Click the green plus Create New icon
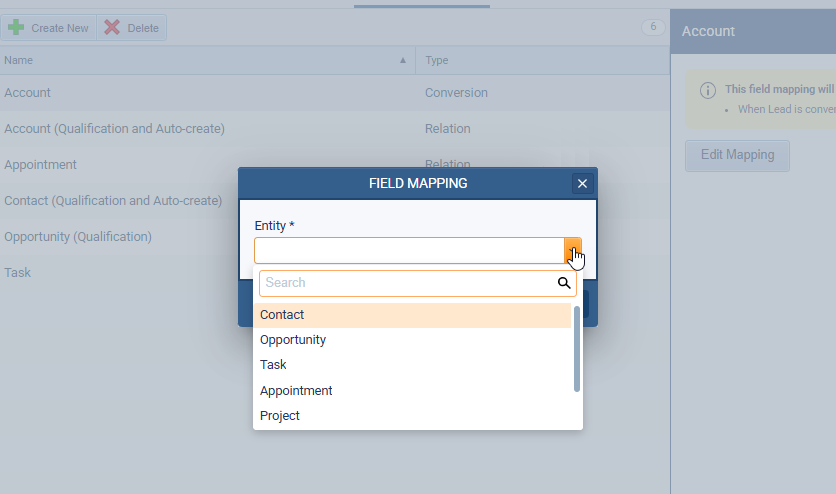The height and width of the screenshot is (494, 836). (16, 28)
